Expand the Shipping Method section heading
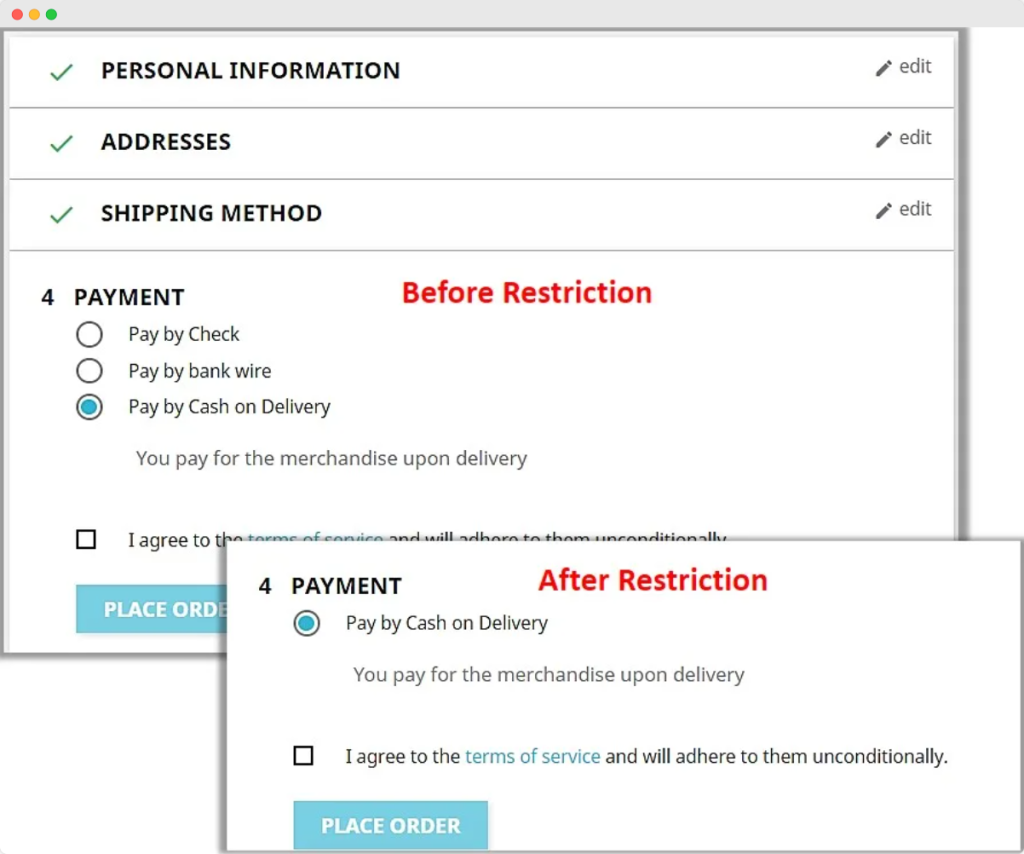Viewport: 1024px width, 854px height. (211, 213)
